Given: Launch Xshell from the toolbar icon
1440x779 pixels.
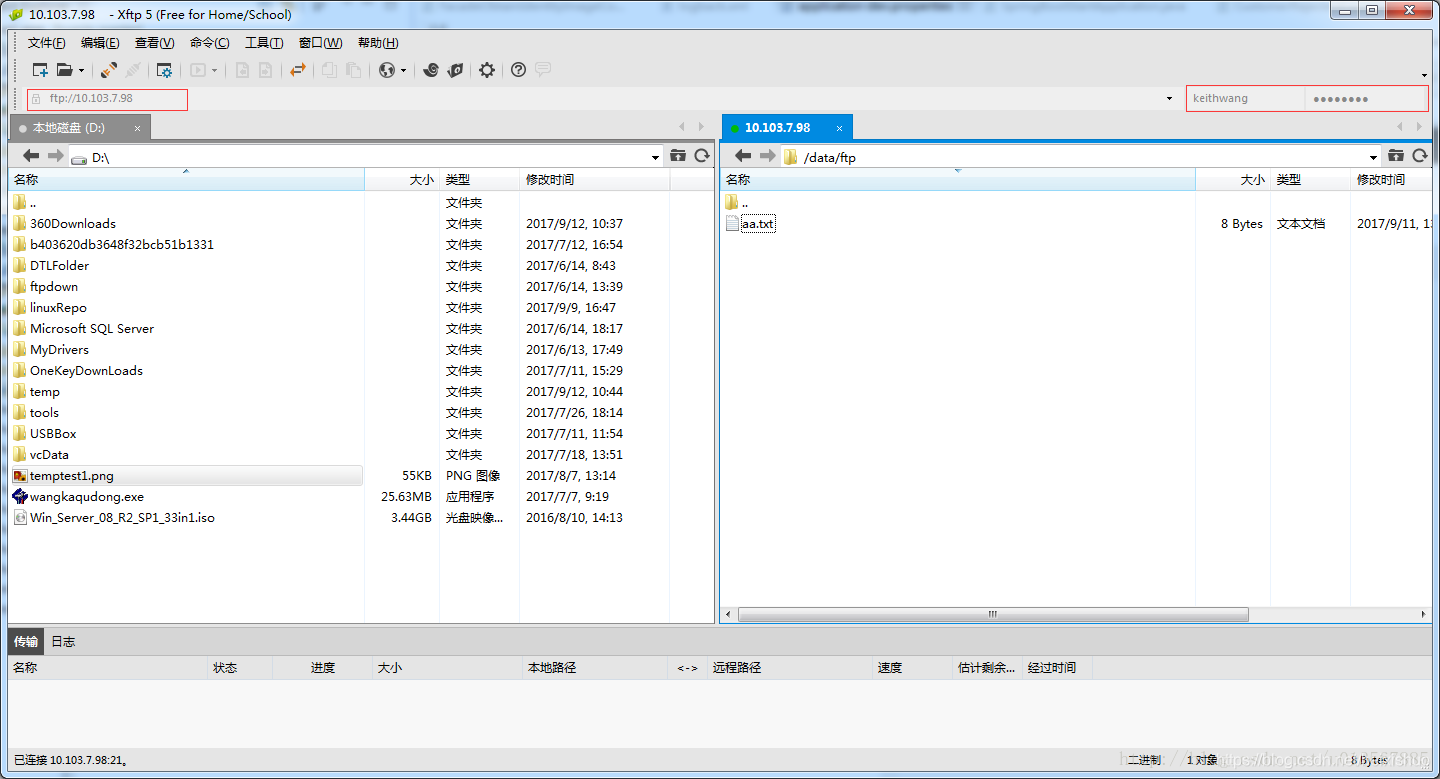Looking at the screenshot, I should click(431, 70).
